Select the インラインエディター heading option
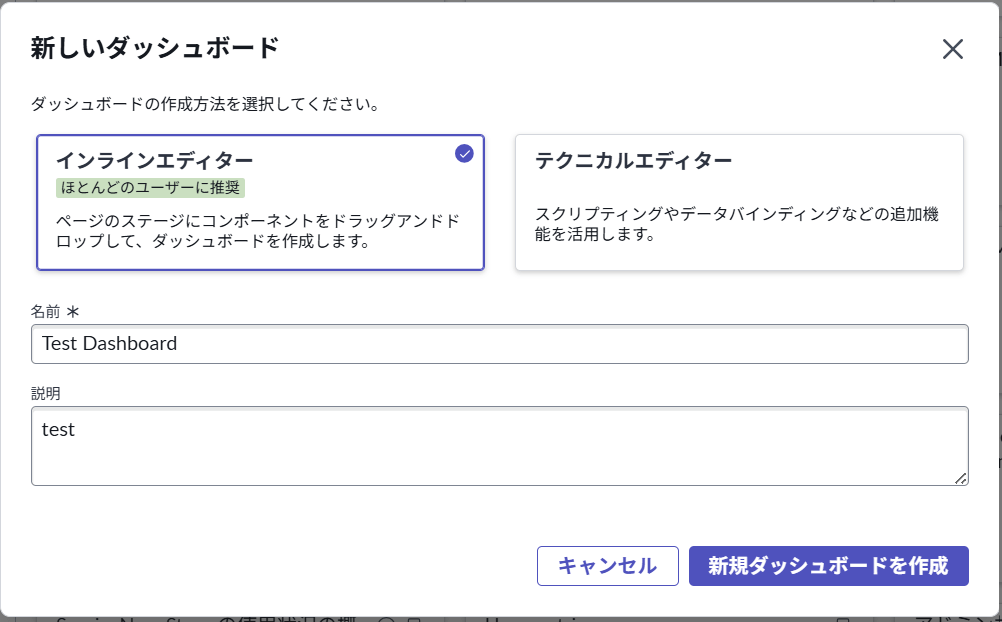This screenshot has width=1002, height=622. 154,160
